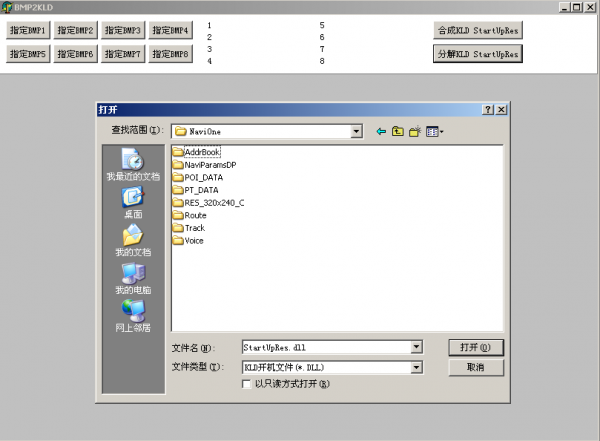Click the 指定BMP1 button
Image resolution: width=600 pixels, height=441 pixels.
pyautogui.click(x=29, y=30)
